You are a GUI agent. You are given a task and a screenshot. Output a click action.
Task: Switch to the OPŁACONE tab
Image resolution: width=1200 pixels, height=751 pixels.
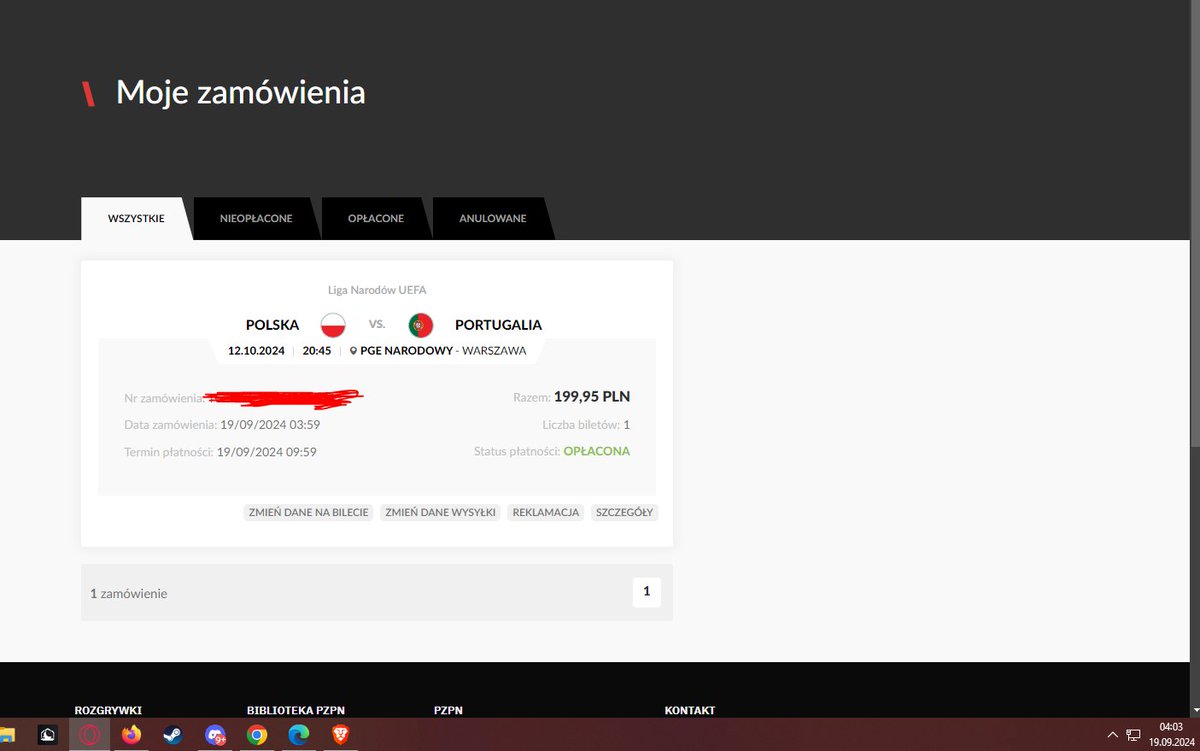pyautogui.click(x=376, y=218)
